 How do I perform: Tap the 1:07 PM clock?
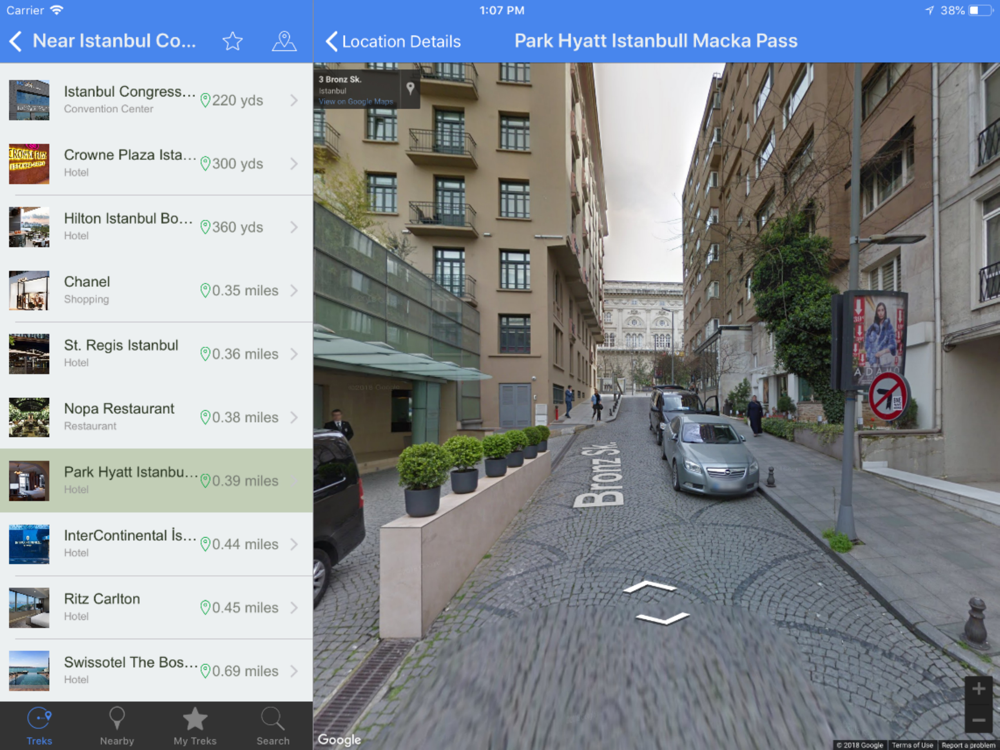502,10
